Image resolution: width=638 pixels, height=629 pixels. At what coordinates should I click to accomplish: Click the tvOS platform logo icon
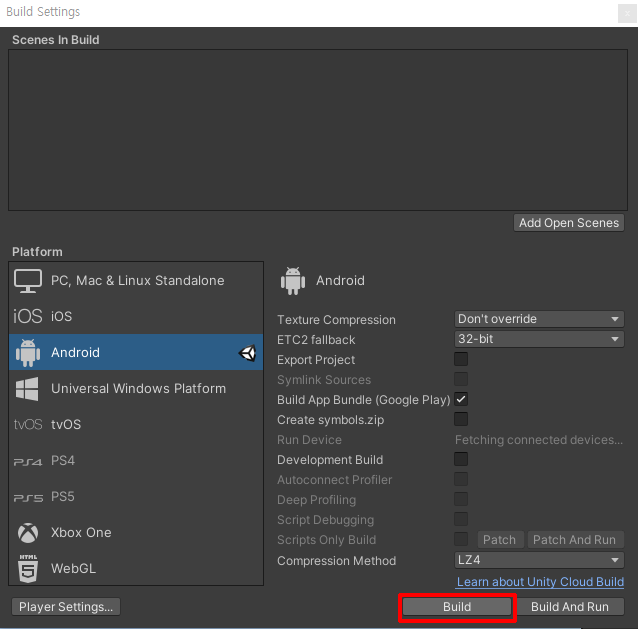(28, 424)
